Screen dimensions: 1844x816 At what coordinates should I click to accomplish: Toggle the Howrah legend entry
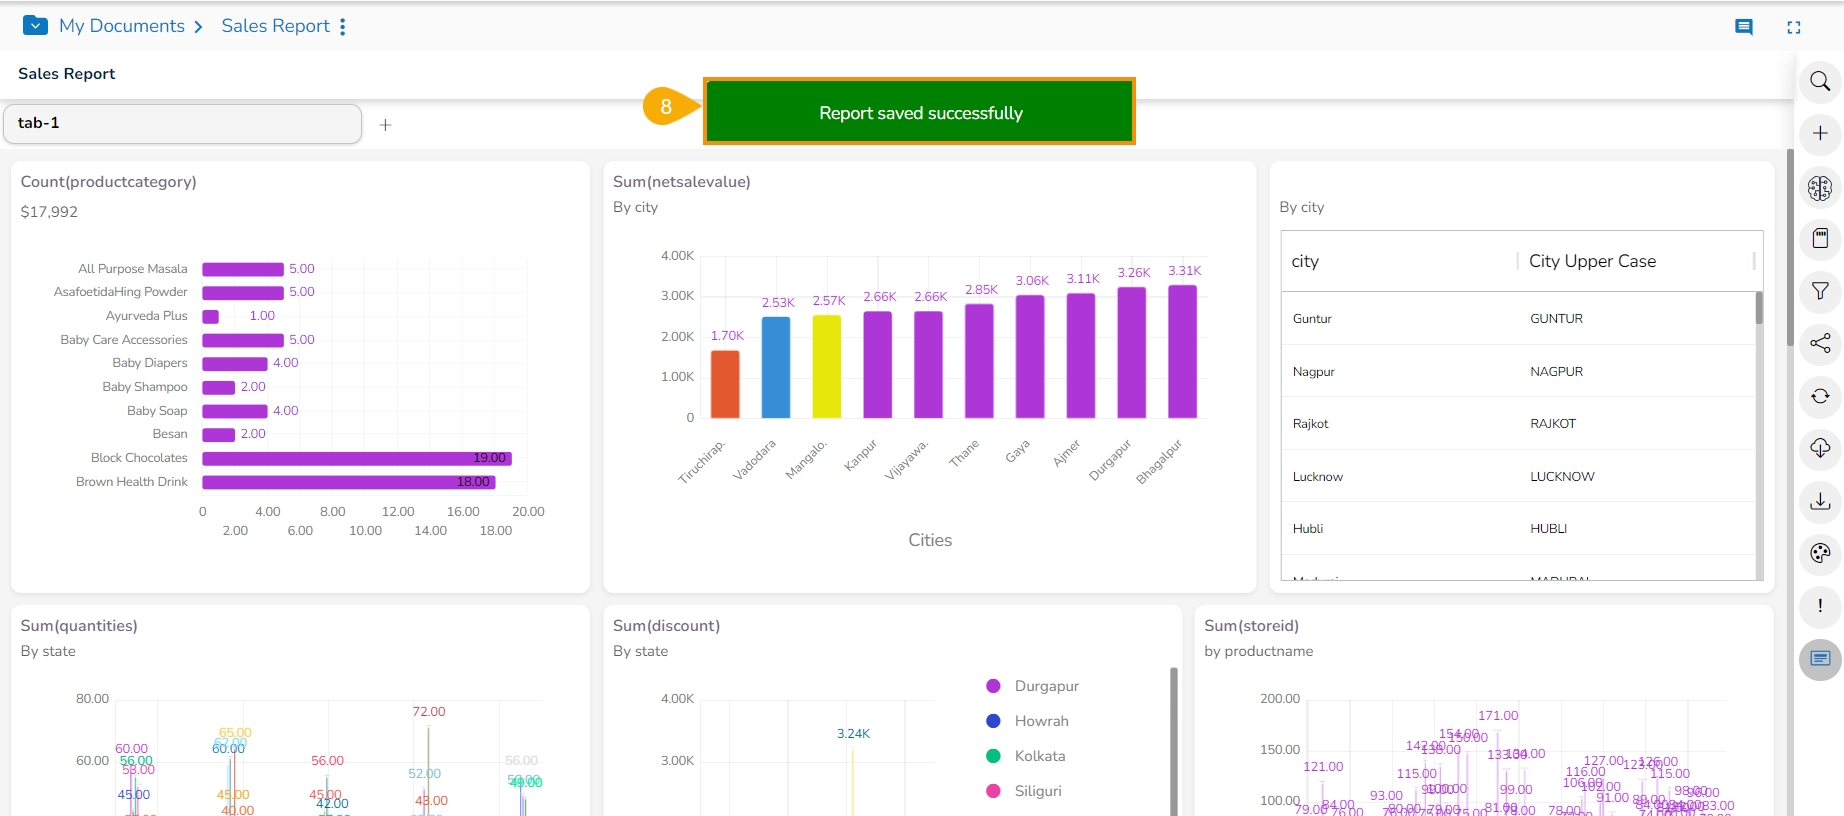tap(1027, 721)
